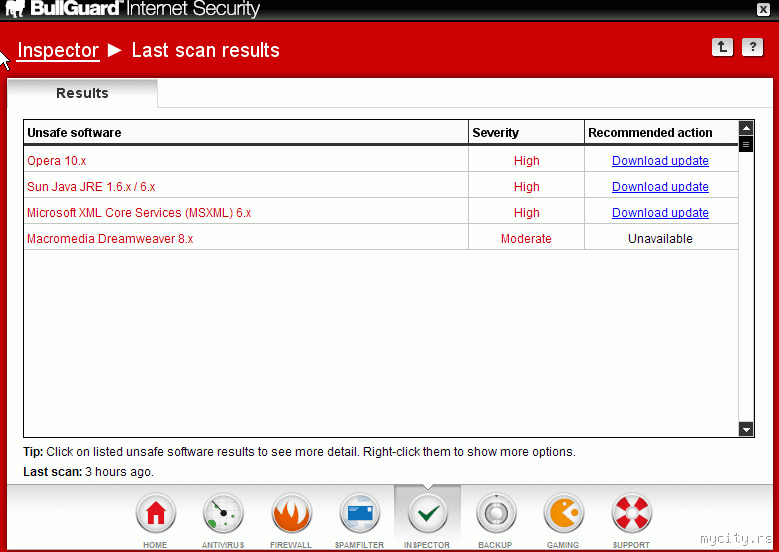Open the Firewall flame icon
The width and height of the screenshot is (779, 552).
pos(291,513)
